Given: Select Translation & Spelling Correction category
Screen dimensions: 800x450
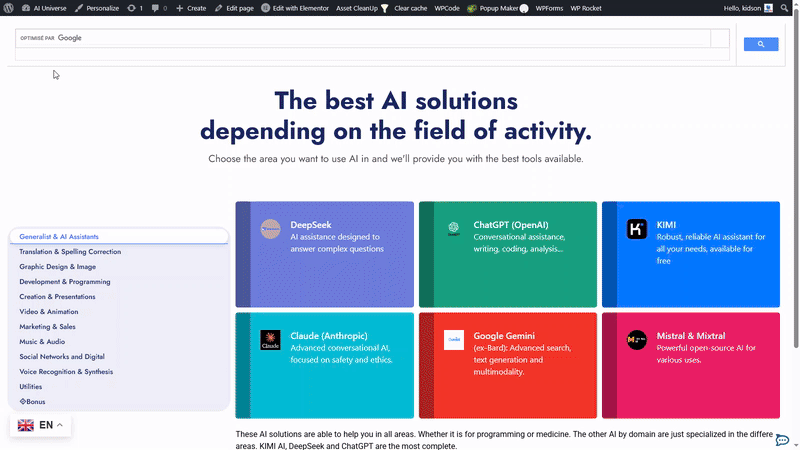Looking at the screenshot, I should tap(70, 252).
